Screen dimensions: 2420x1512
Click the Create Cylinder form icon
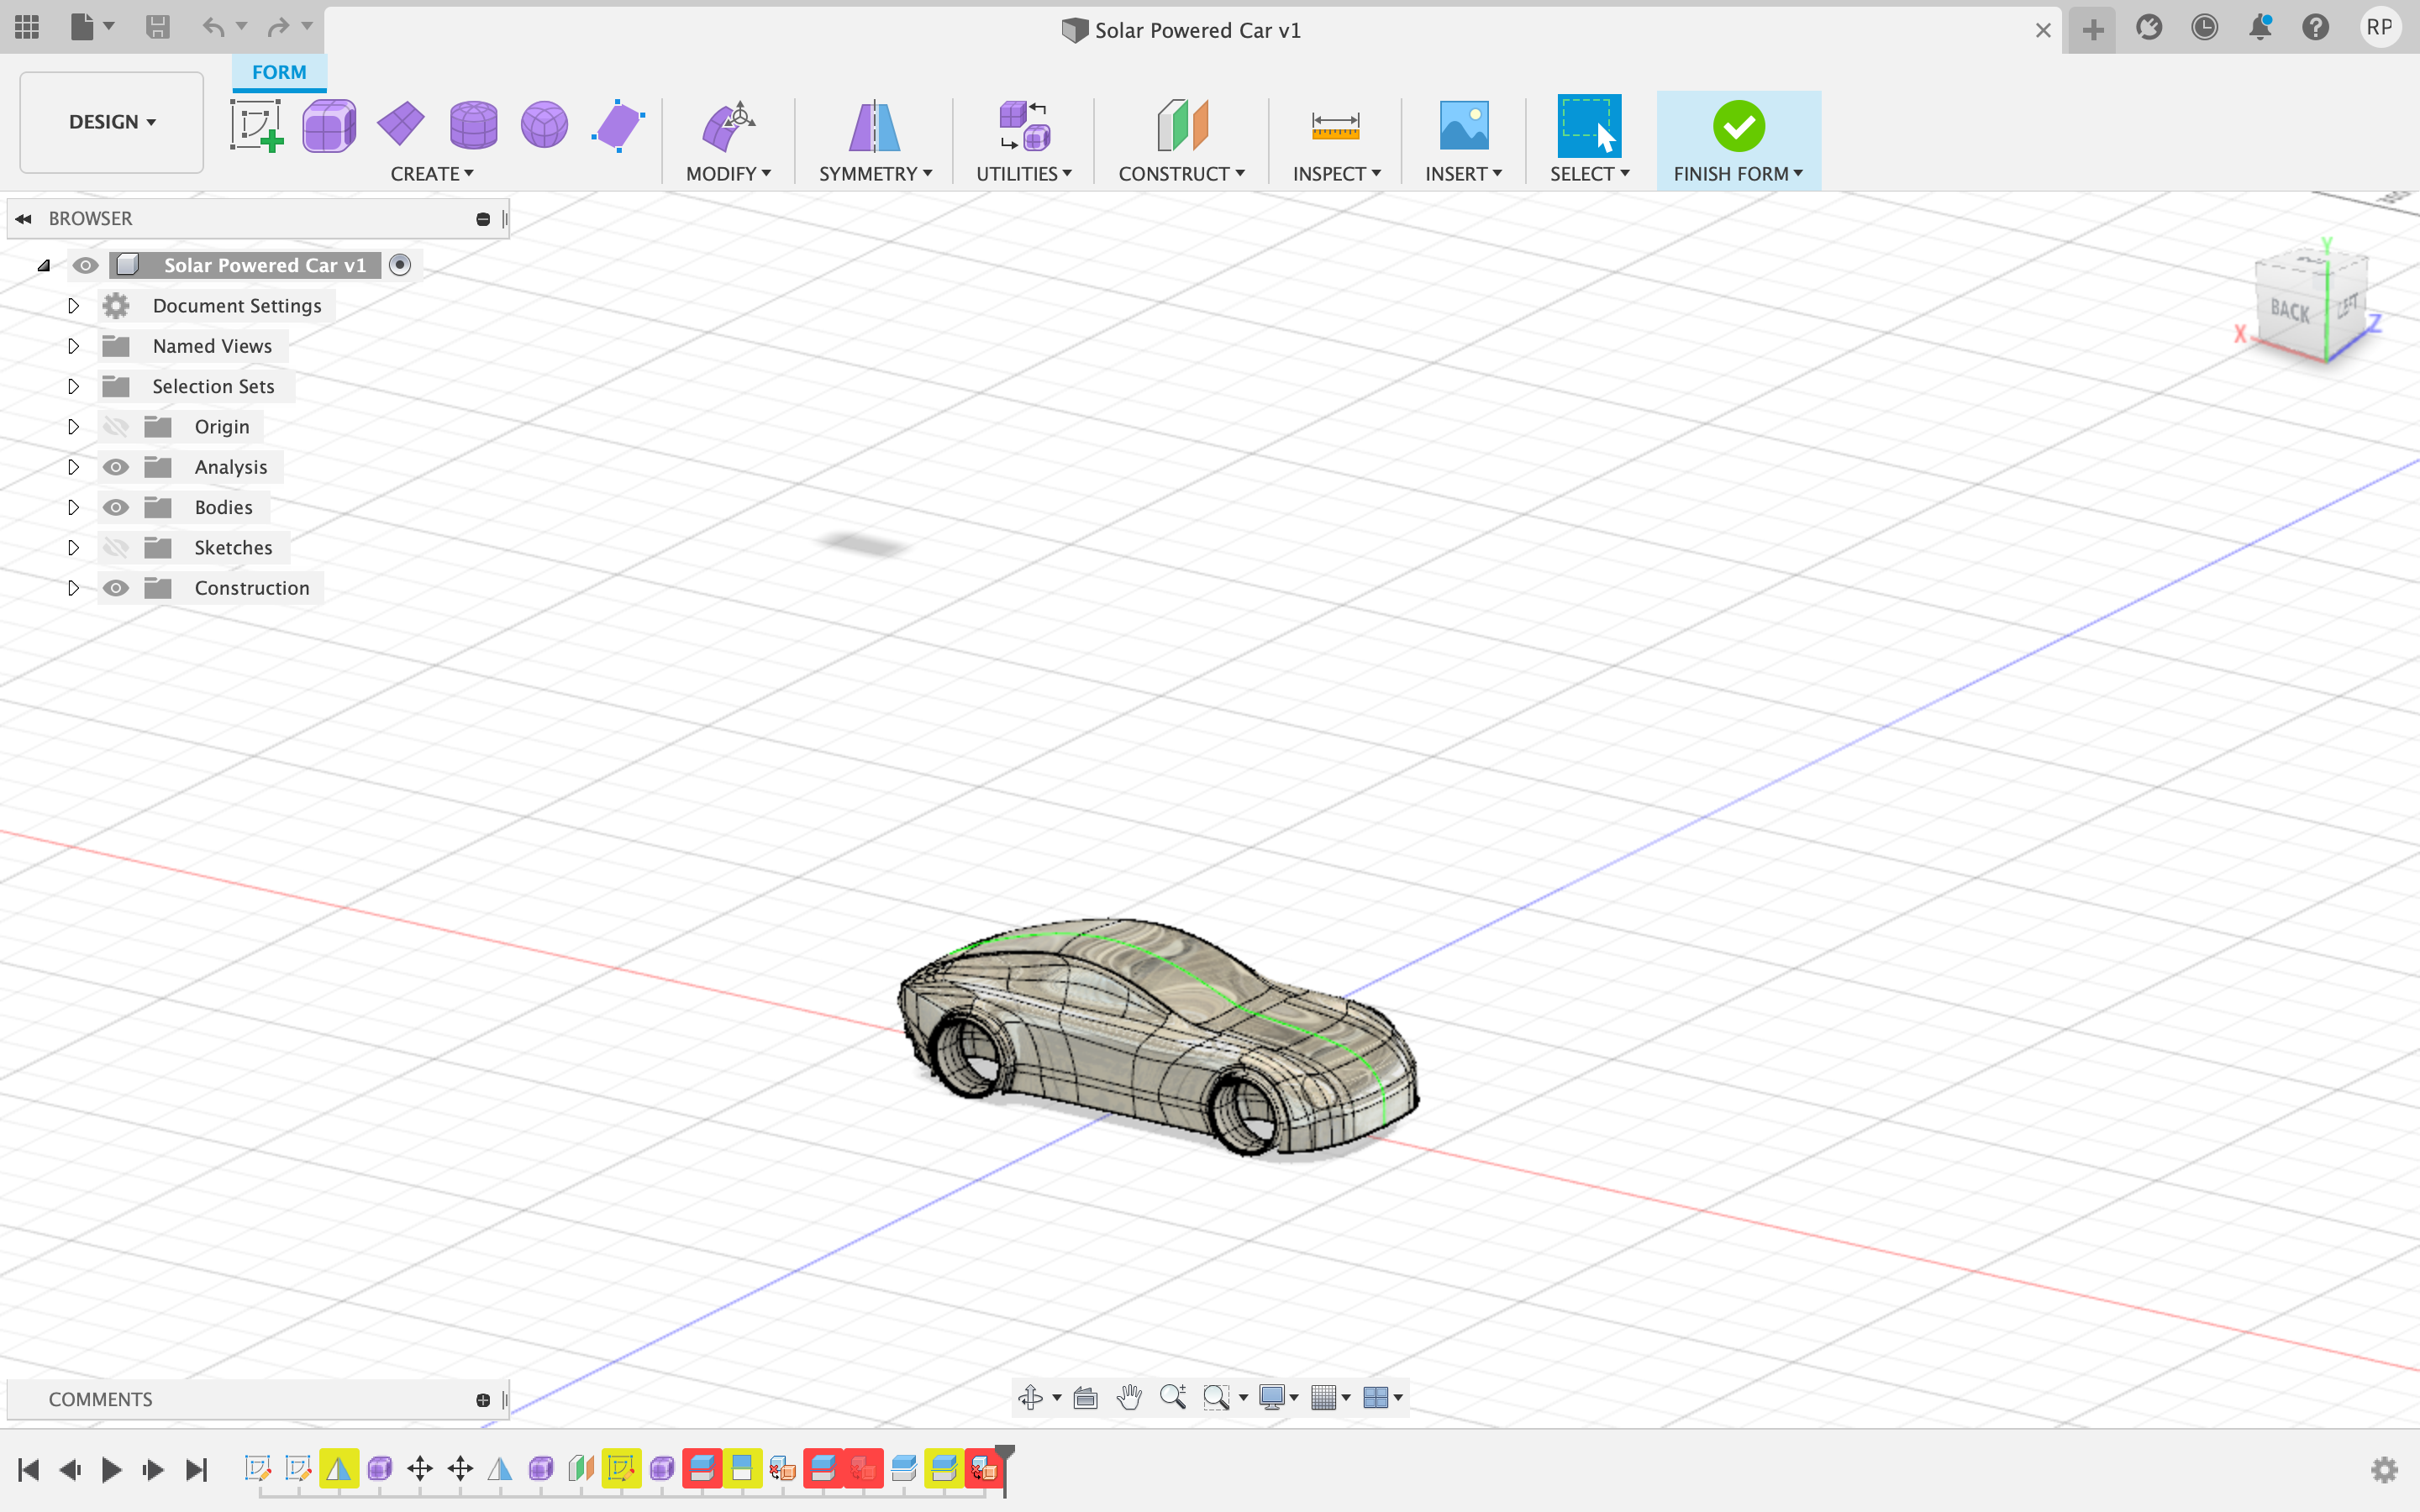[473, 126]
